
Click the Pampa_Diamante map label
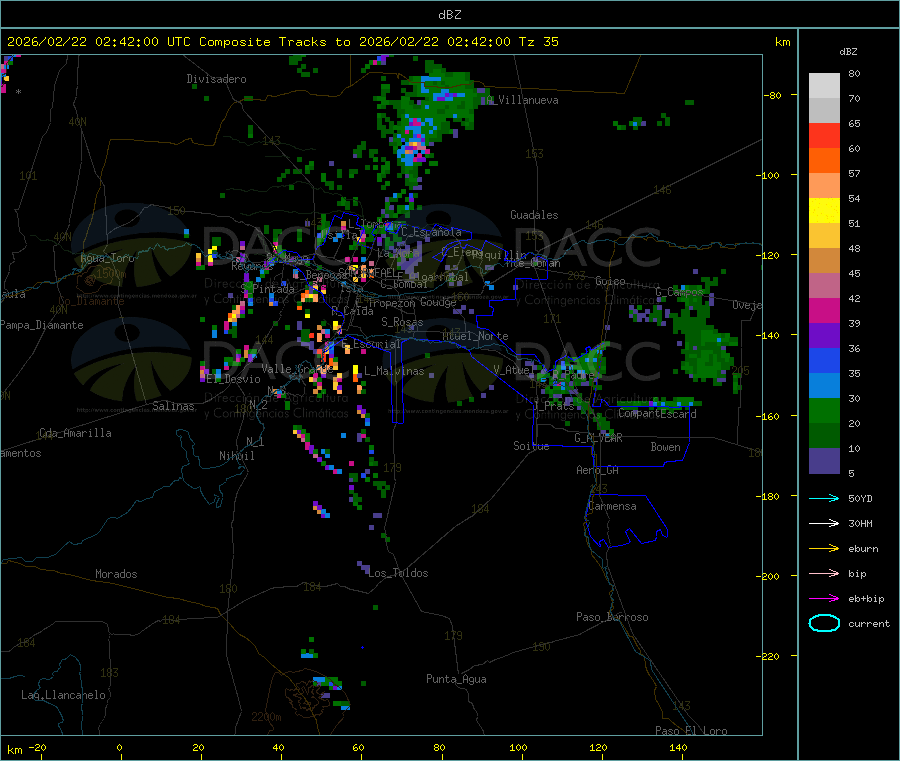(x=41, y=325)
